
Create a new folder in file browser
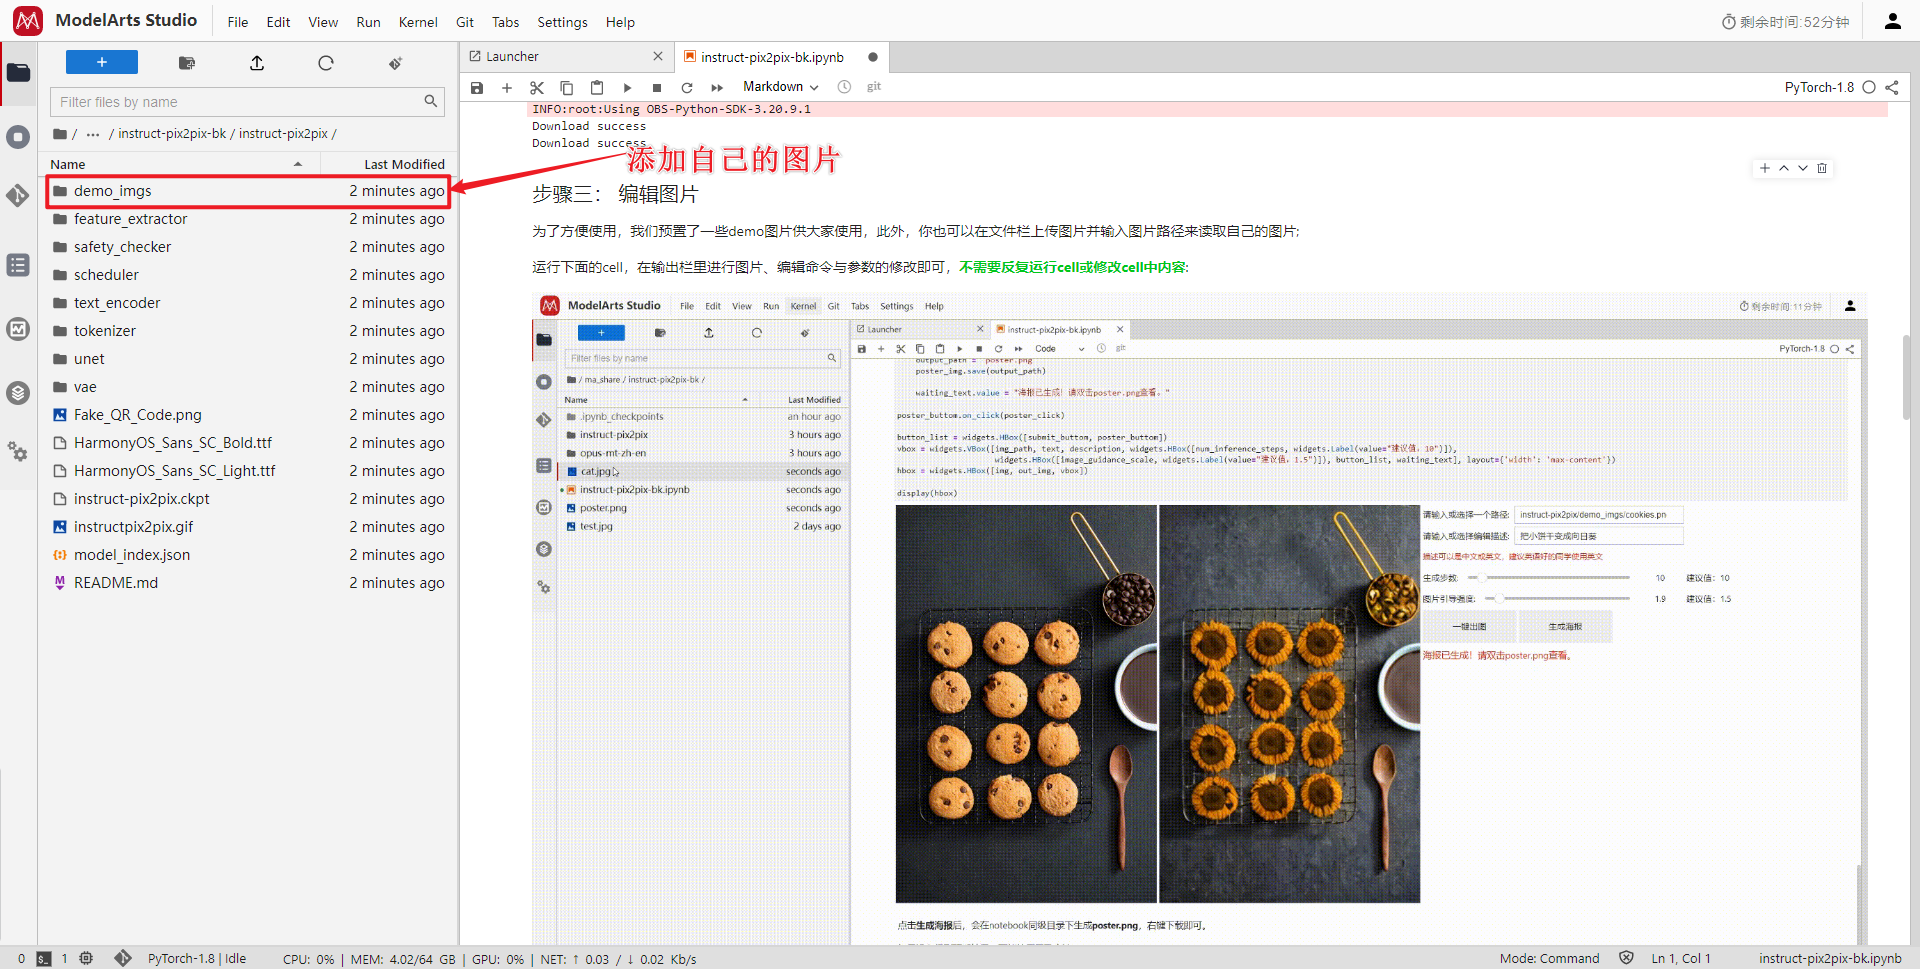pos(187,63)
